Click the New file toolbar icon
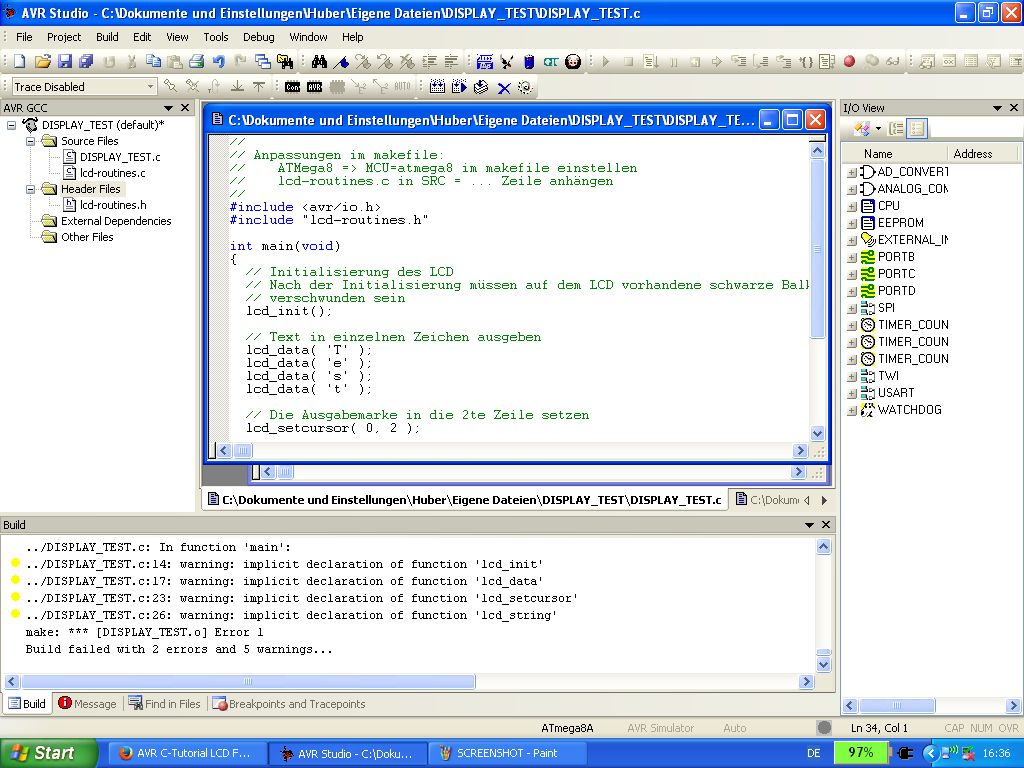This screenshot has width=1024, height=768. 18,62
